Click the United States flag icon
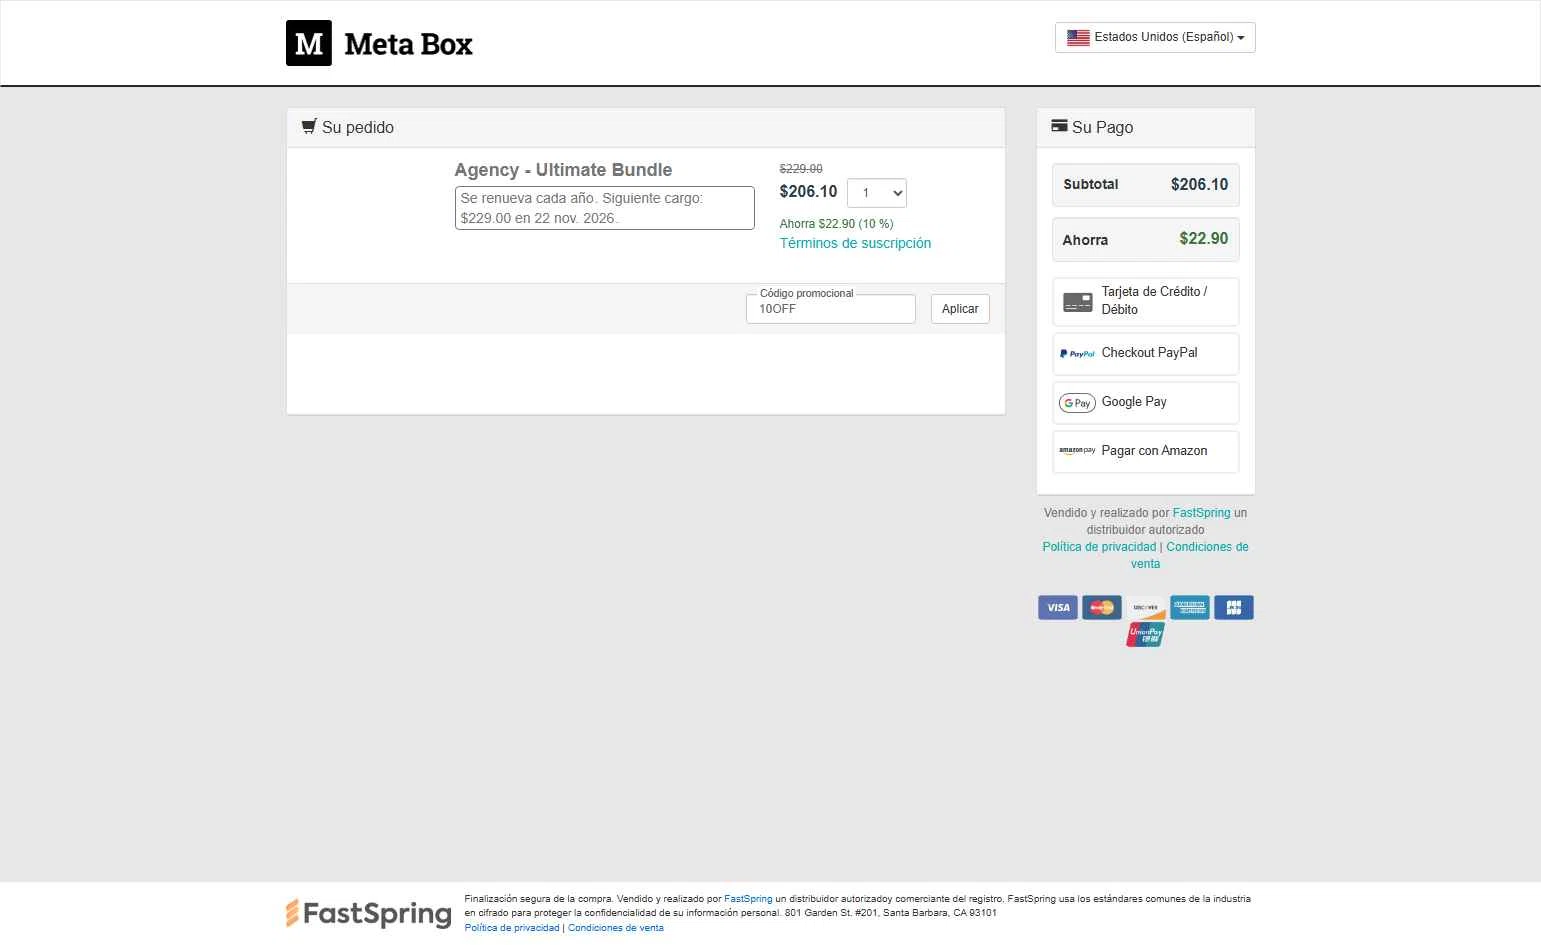Screen dimensions: 1541x945 pyautogui.click(x=1078, y=37)
